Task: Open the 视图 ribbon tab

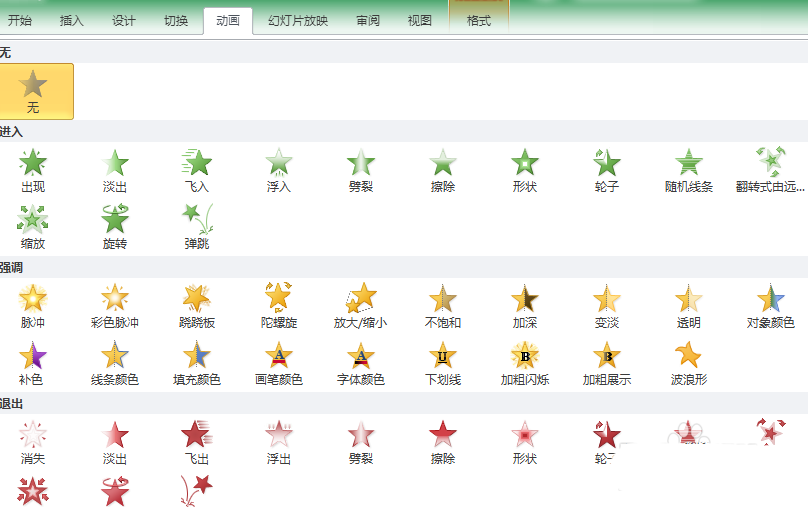Action: 419,21
